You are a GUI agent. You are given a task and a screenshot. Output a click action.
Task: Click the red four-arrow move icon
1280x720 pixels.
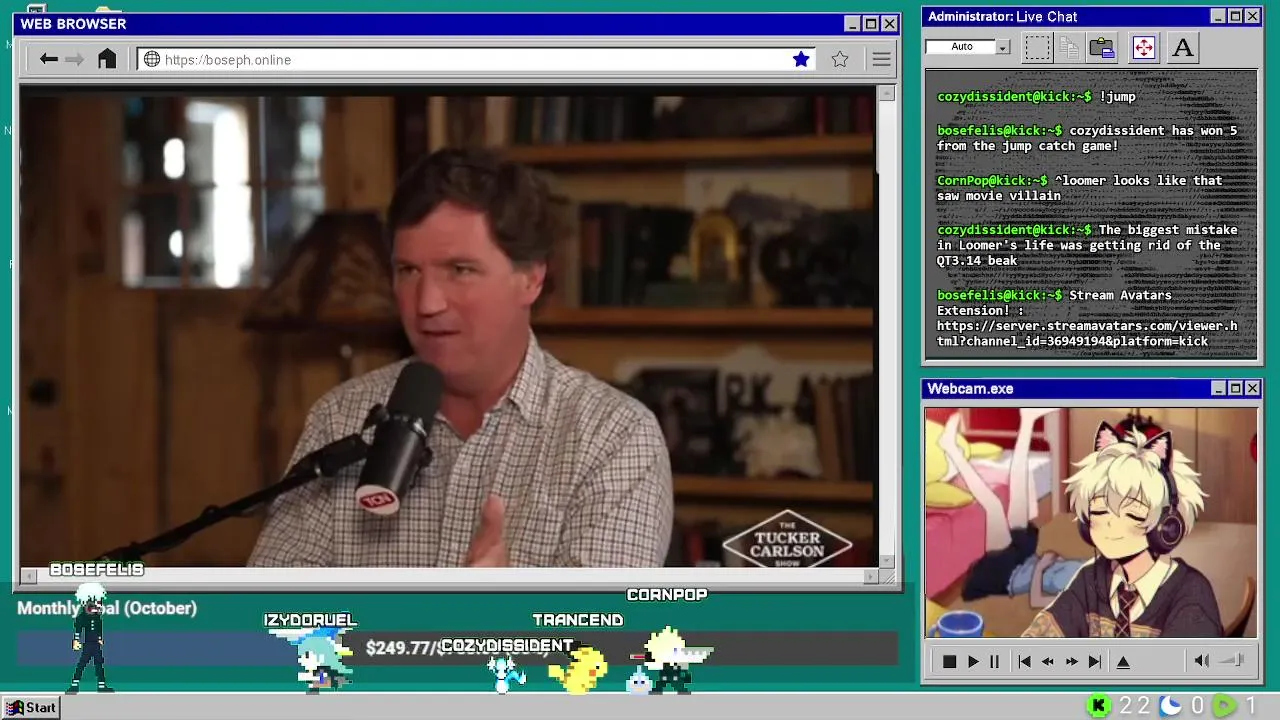pos(1143,47)
